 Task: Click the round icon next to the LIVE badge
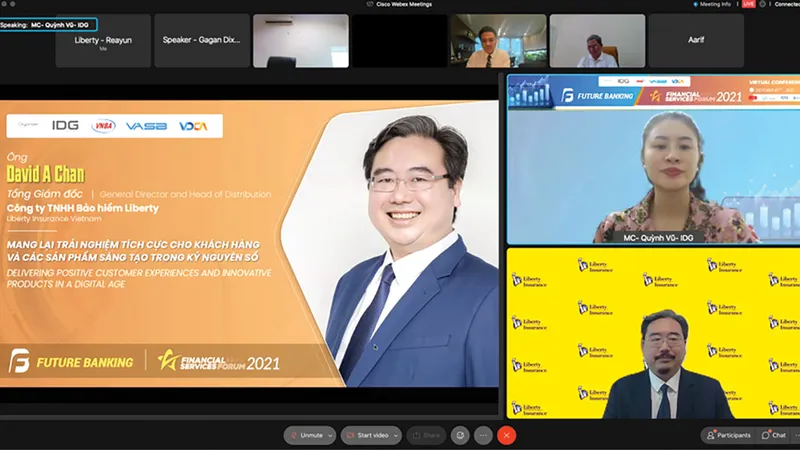(x=762, y=4)
